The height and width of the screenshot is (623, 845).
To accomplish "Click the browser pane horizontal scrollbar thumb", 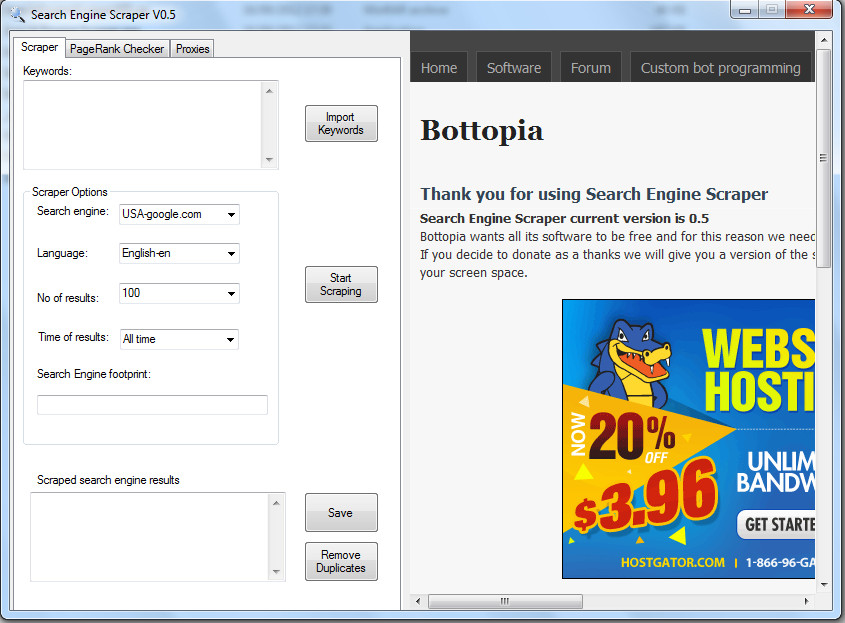I will (x=505, y=601).
